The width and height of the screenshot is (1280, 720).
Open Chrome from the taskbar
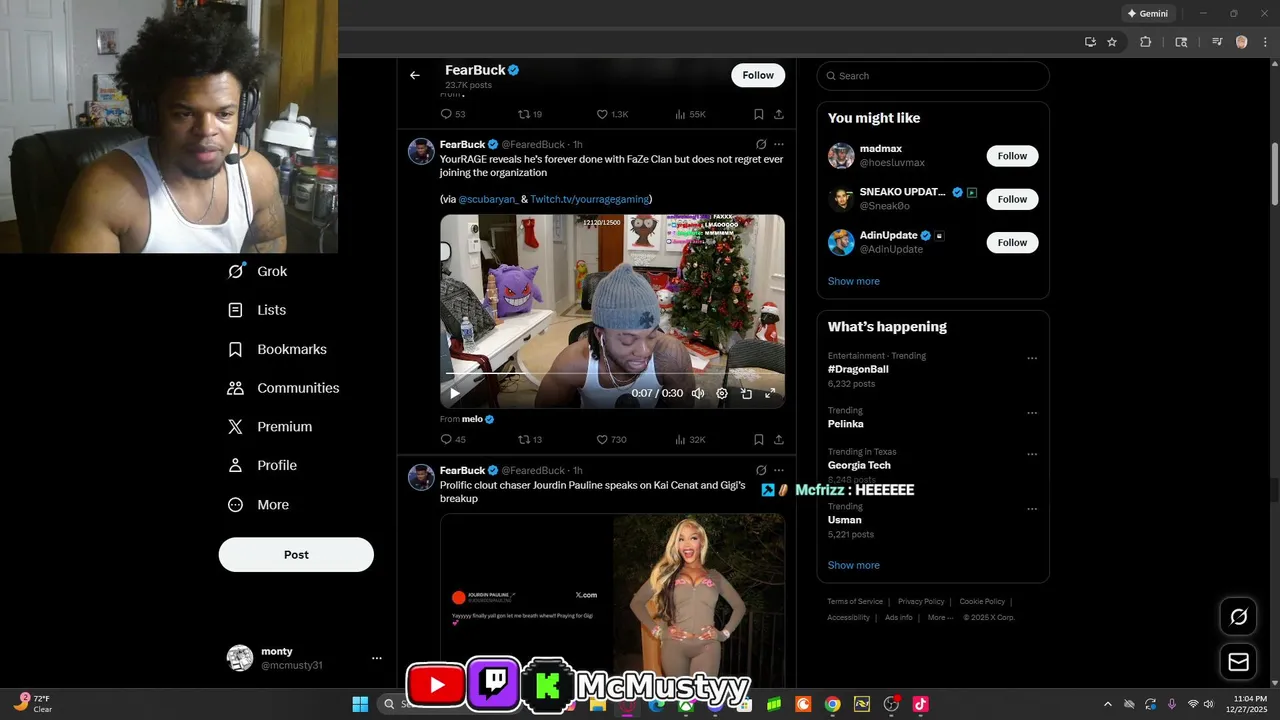tap(832, 704)
